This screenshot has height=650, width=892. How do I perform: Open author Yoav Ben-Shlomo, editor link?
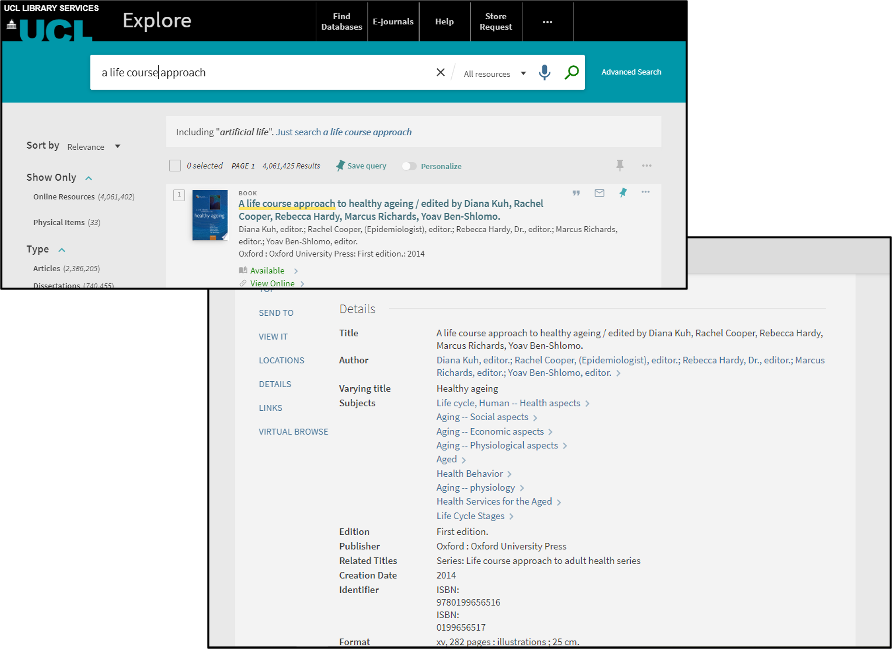560,373
